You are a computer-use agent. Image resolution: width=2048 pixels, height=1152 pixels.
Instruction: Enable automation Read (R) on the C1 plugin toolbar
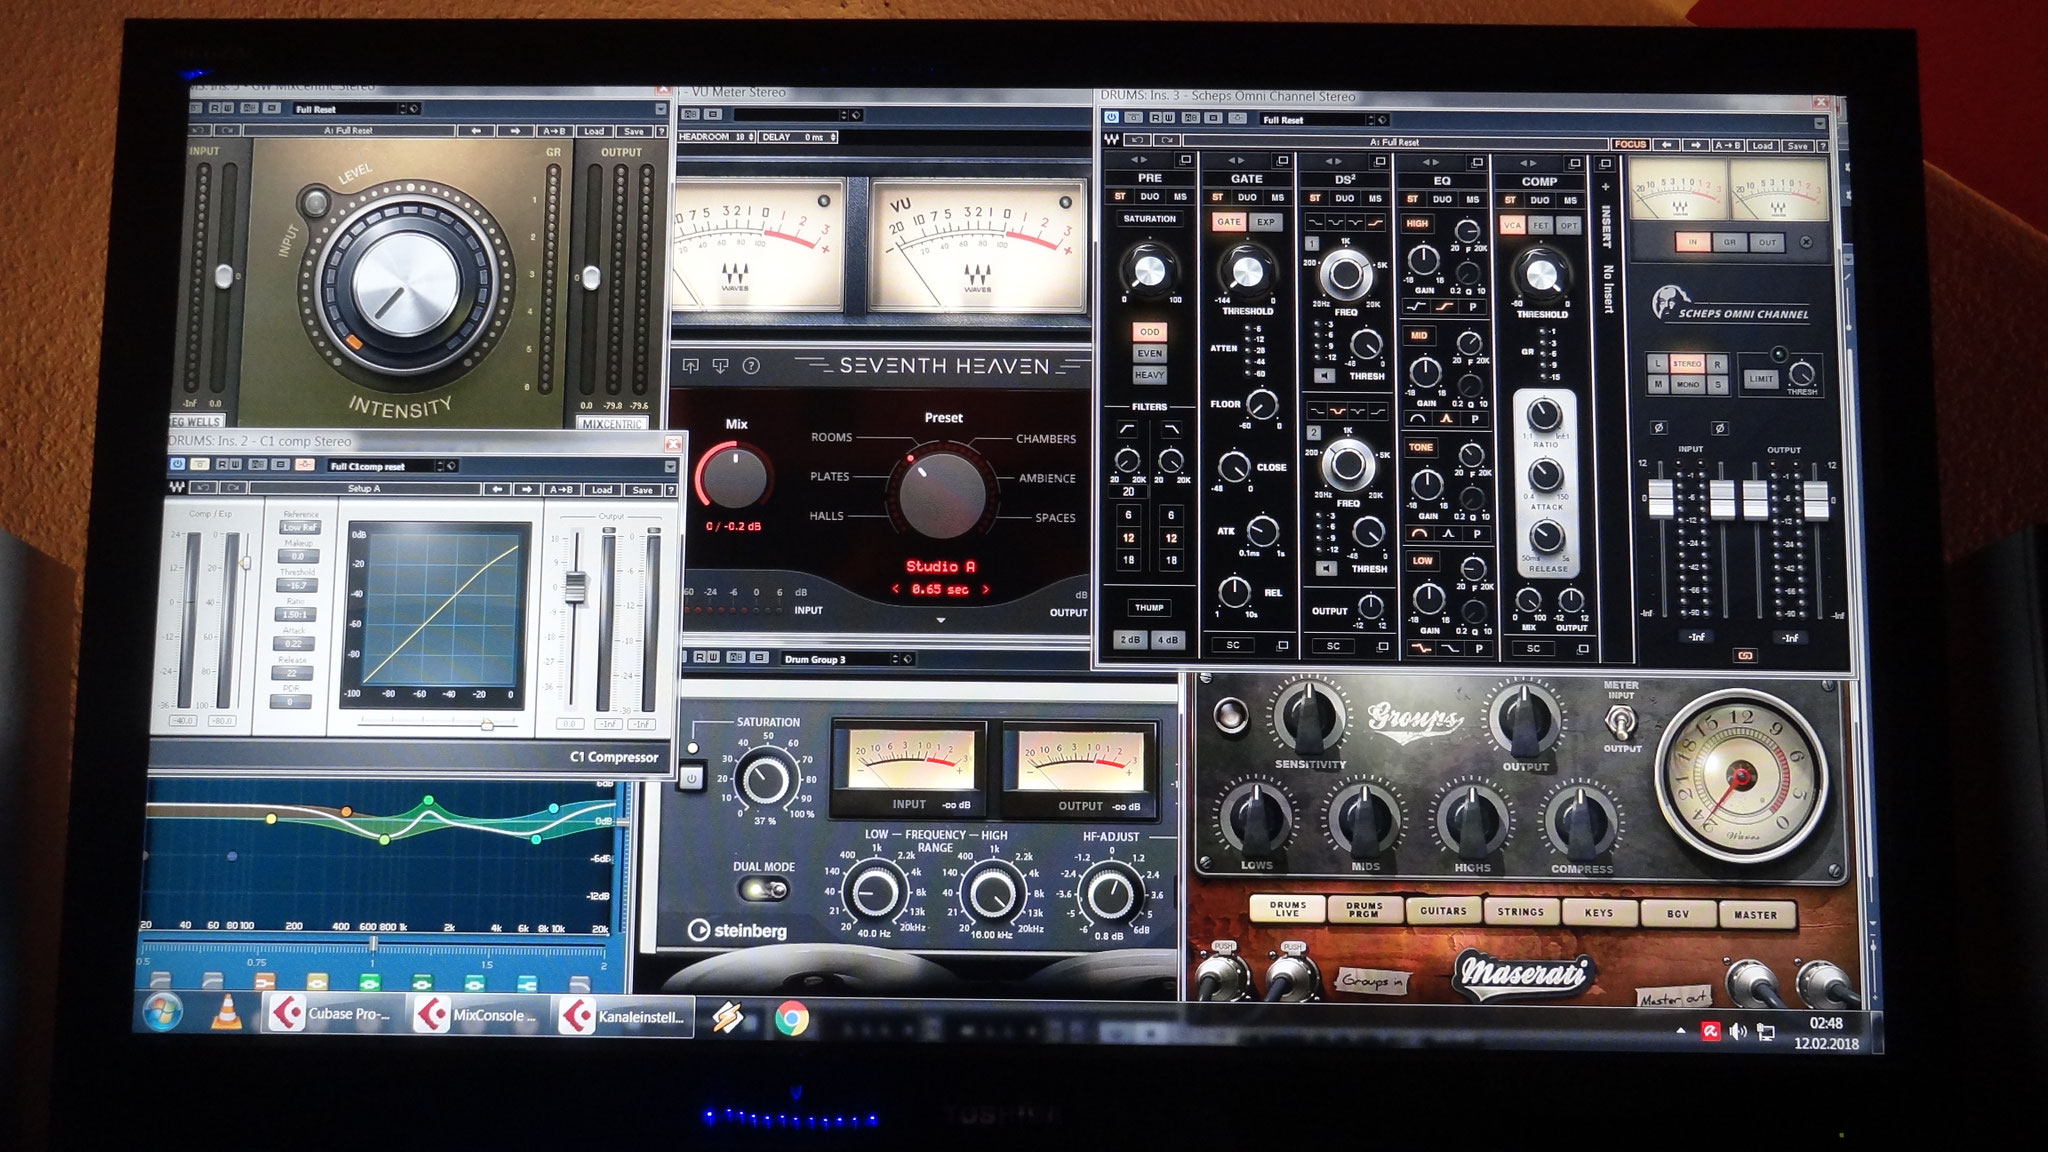pos(221,465)
